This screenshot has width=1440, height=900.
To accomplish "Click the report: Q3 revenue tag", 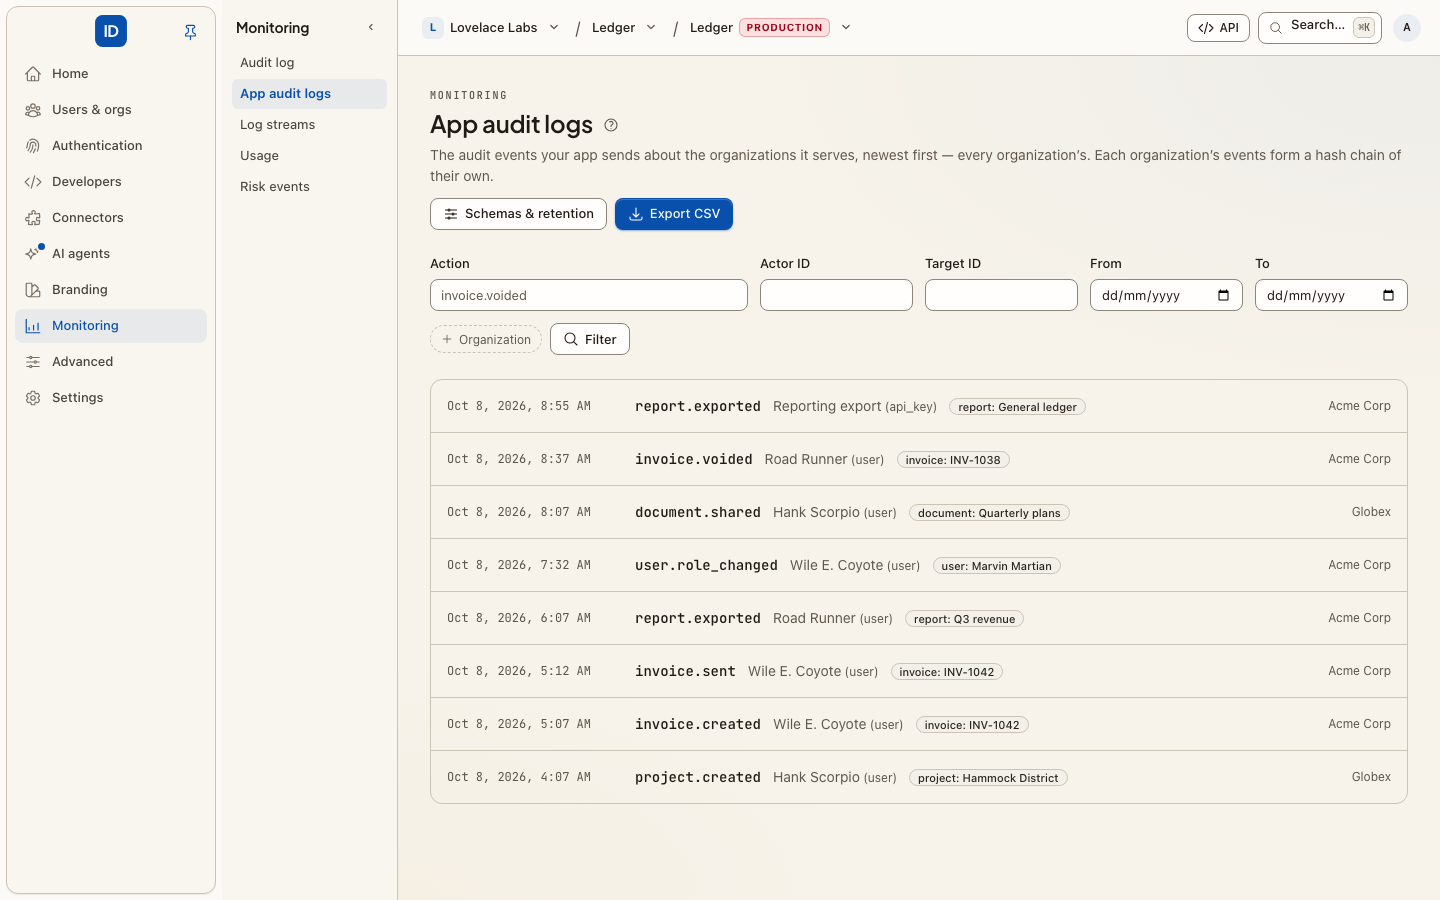I will click(964, 619).
